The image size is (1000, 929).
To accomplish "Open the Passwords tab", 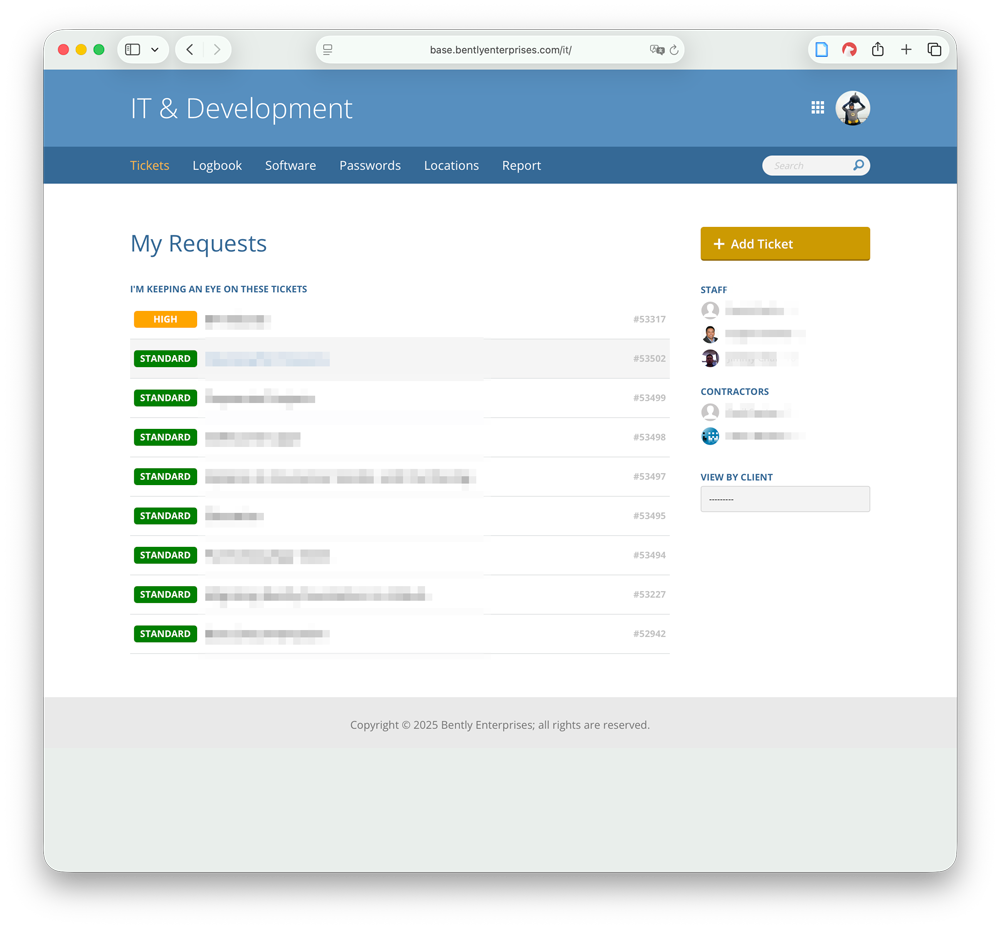I will coord(370,166).
